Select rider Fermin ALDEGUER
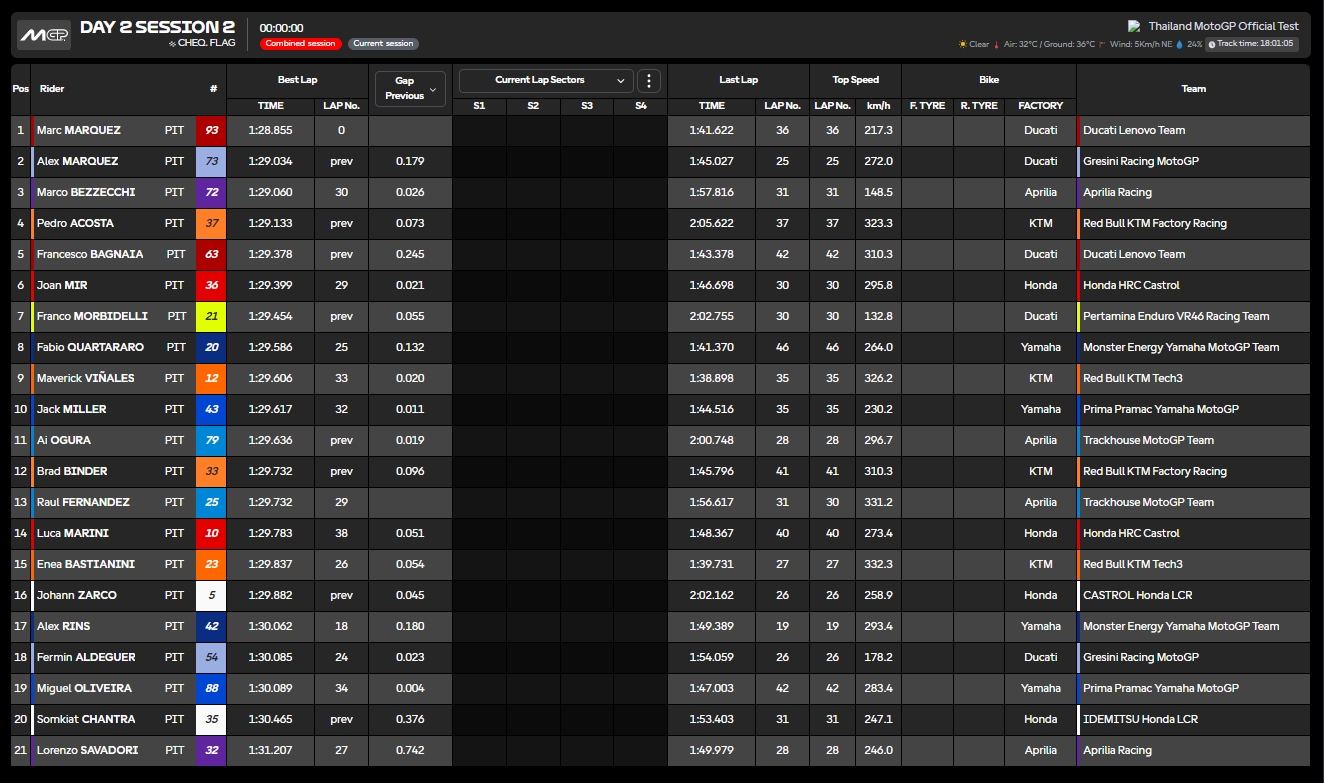The image size is (1324, 783). [x=86, y=657]
